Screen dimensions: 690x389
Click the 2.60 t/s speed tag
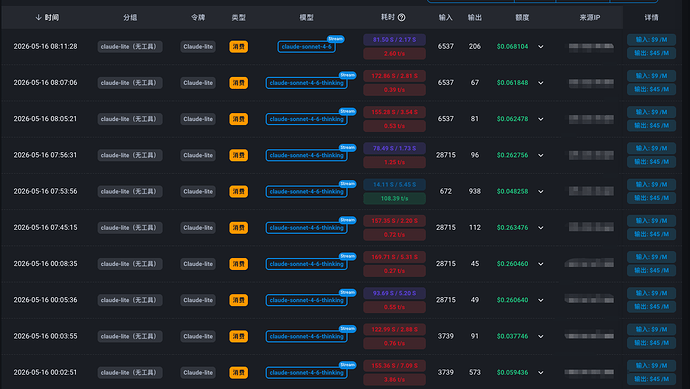click(x=394, y=54)
